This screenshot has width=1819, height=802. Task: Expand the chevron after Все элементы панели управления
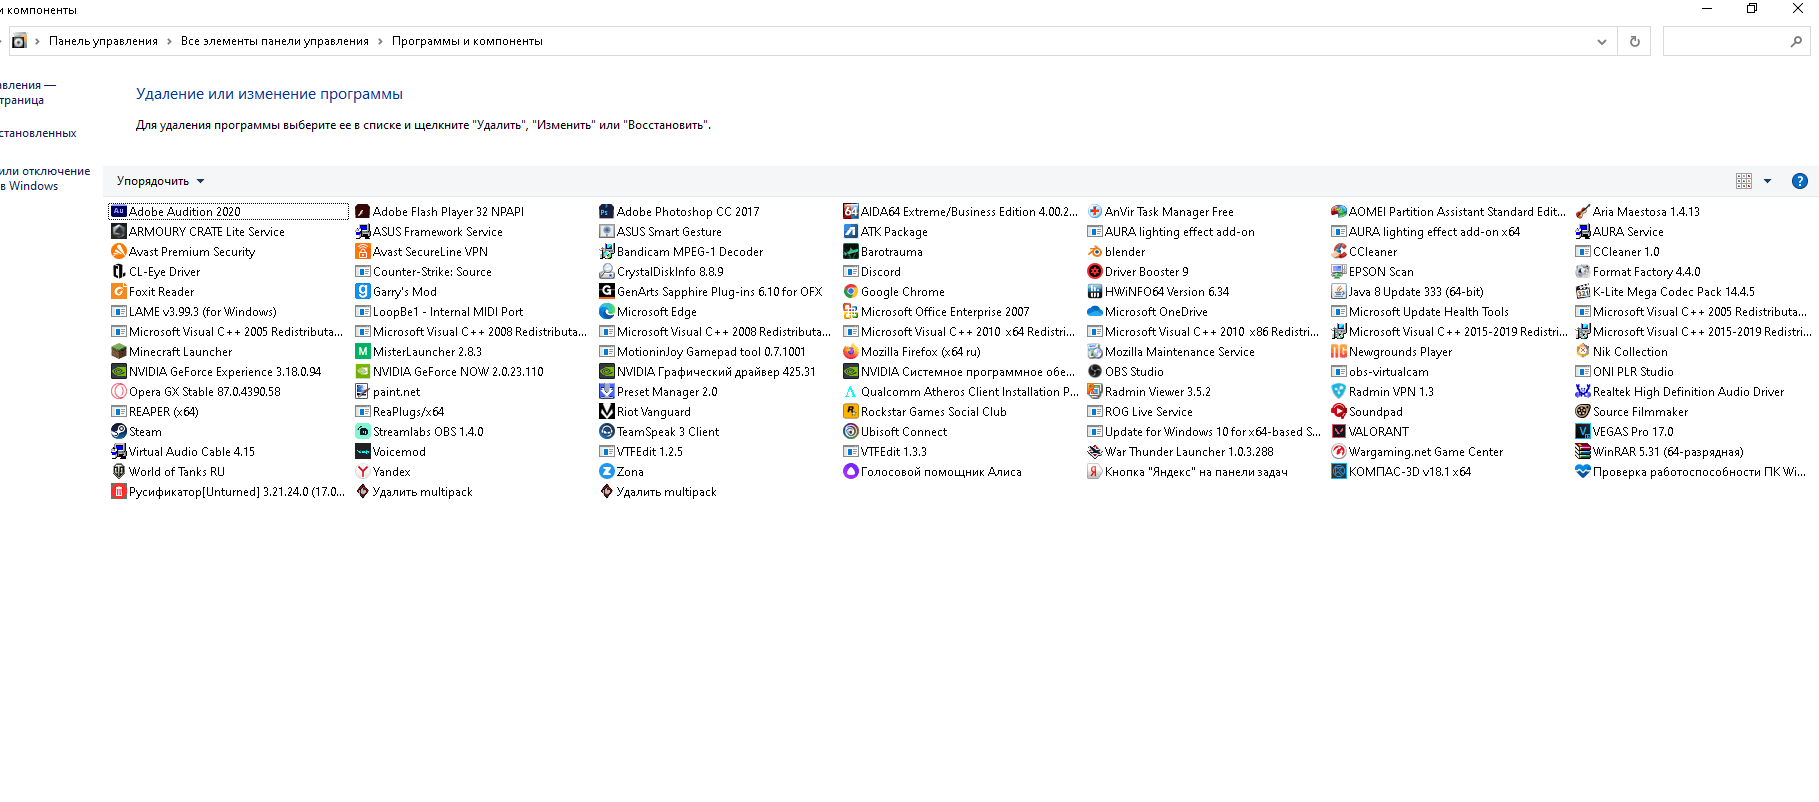coord(380,41)
